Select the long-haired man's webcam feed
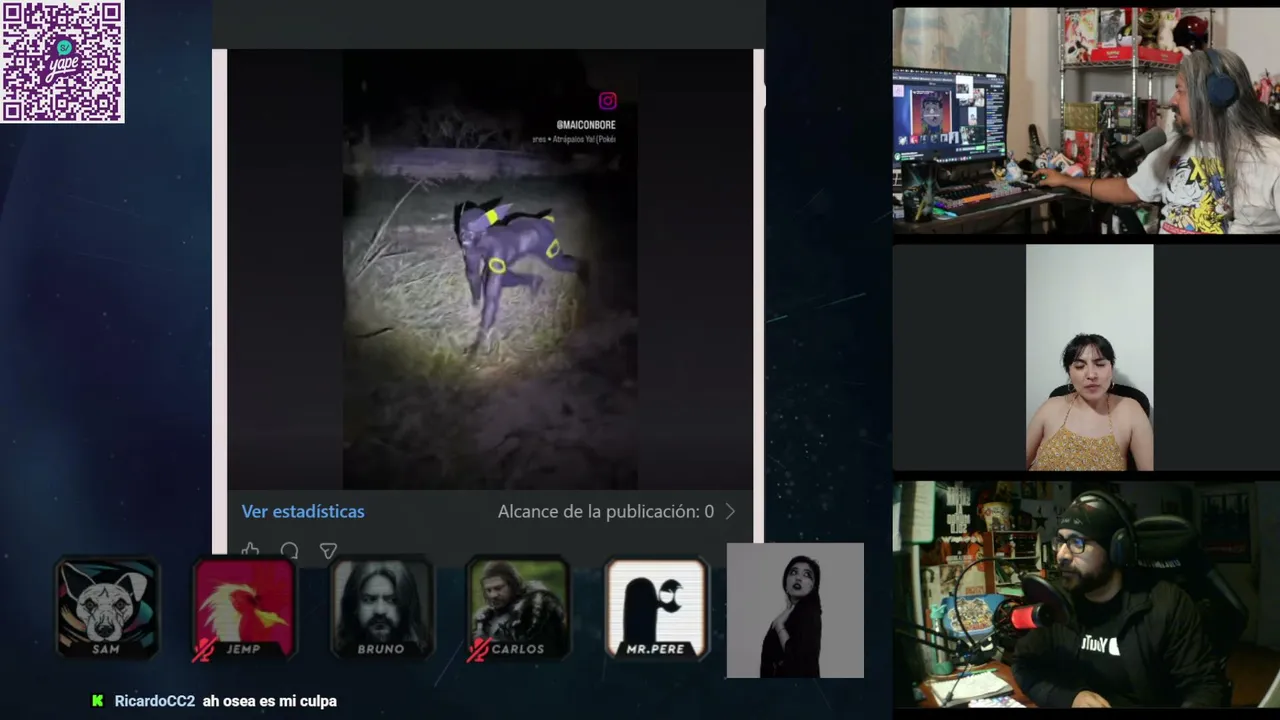Screen dimensions: 1280x720 (1086, 121)
